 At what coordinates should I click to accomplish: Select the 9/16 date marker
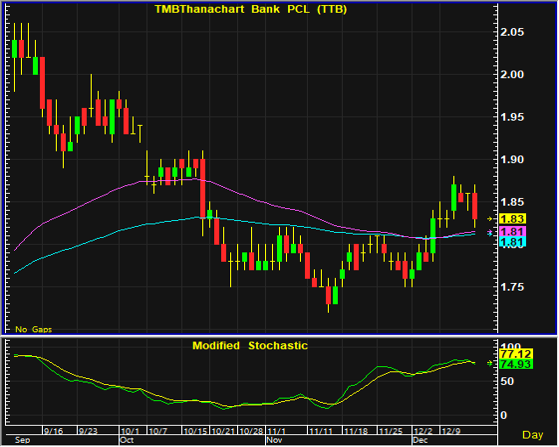point(53,431)
